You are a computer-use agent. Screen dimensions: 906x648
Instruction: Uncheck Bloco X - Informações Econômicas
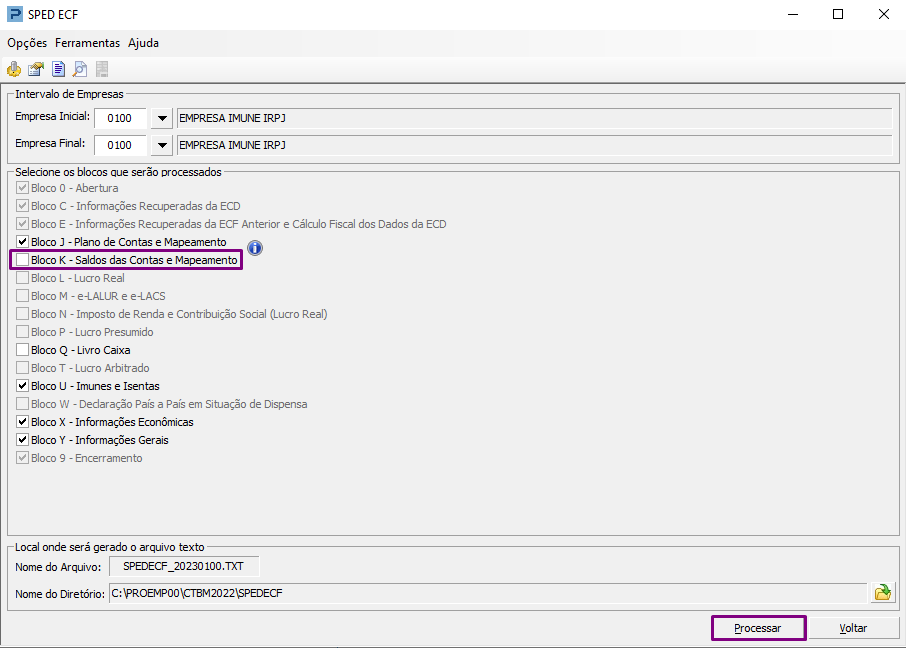[x=23, y=422]
